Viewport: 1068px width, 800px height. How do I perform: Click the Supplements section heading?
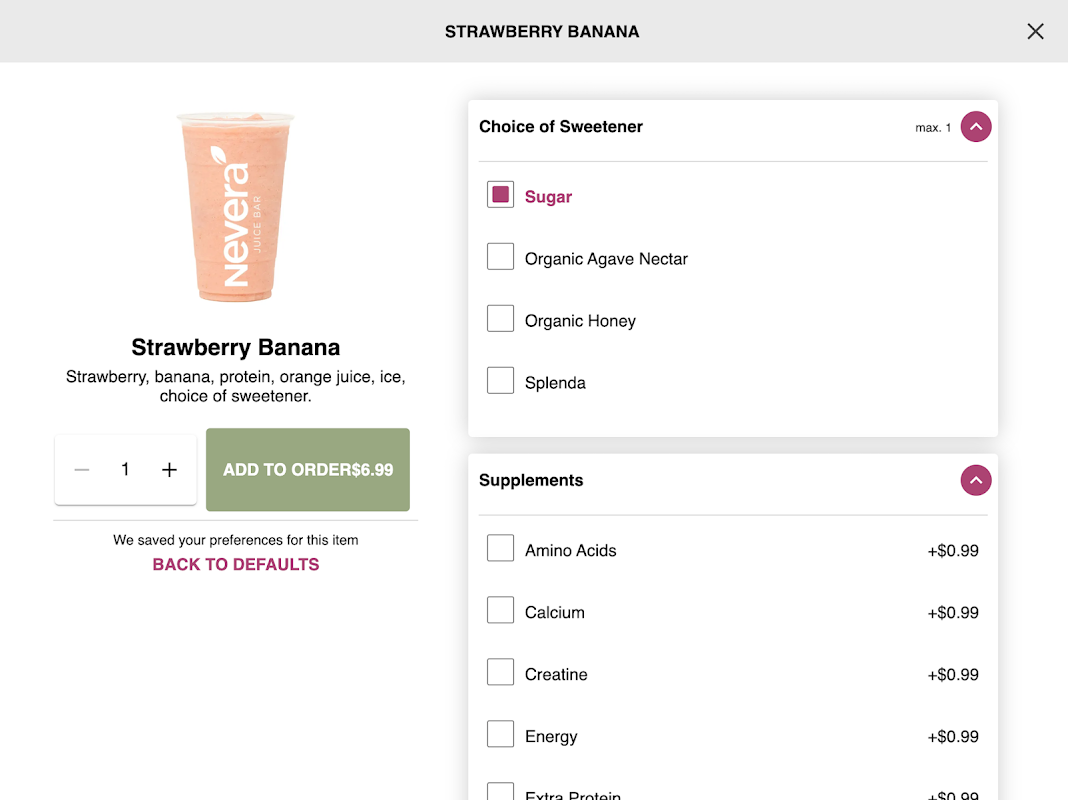531,481
